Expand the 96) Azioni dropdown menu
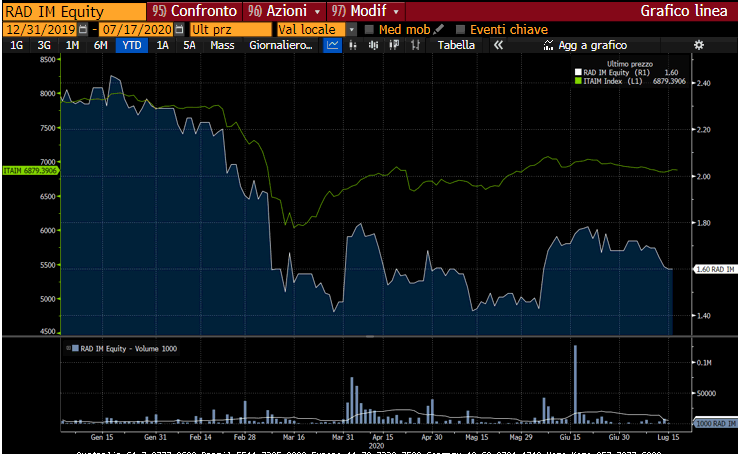Viewport: 739px width, 454px height. click(317, 11)
